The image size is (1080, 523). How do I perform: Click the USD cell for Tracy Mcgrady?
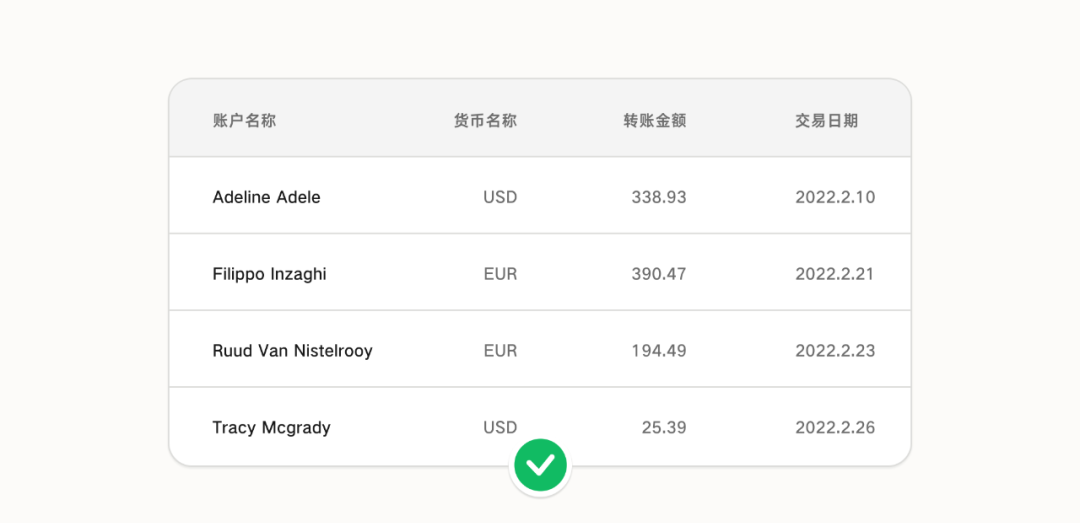(x=500, y=427)
